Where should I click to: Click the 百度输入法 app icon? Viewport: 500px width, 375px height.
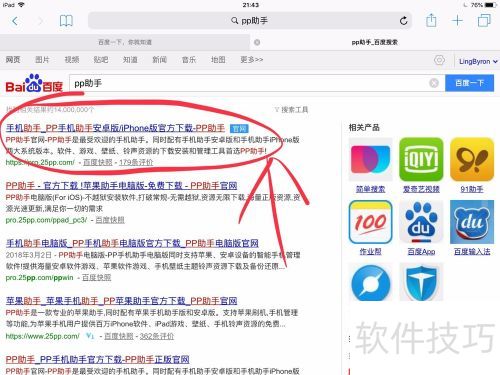point(472,222)
